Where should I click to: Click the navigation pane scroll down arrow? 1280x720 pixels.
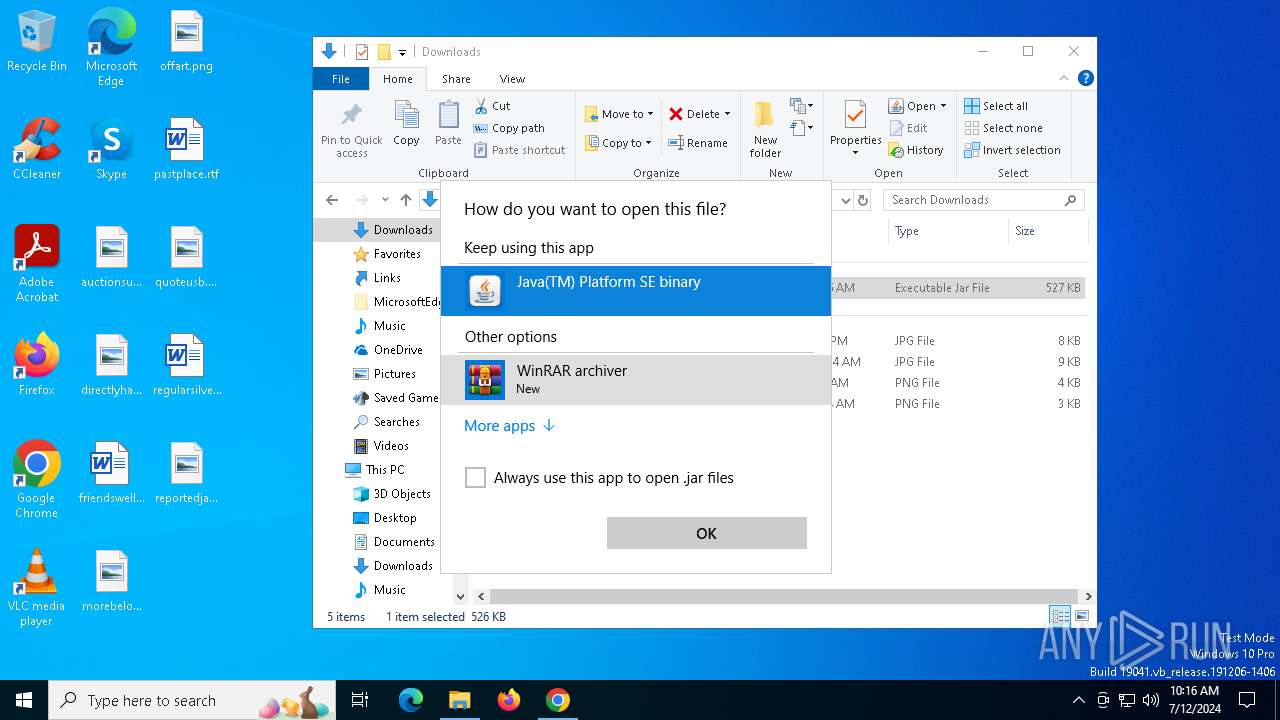[460, 597]
